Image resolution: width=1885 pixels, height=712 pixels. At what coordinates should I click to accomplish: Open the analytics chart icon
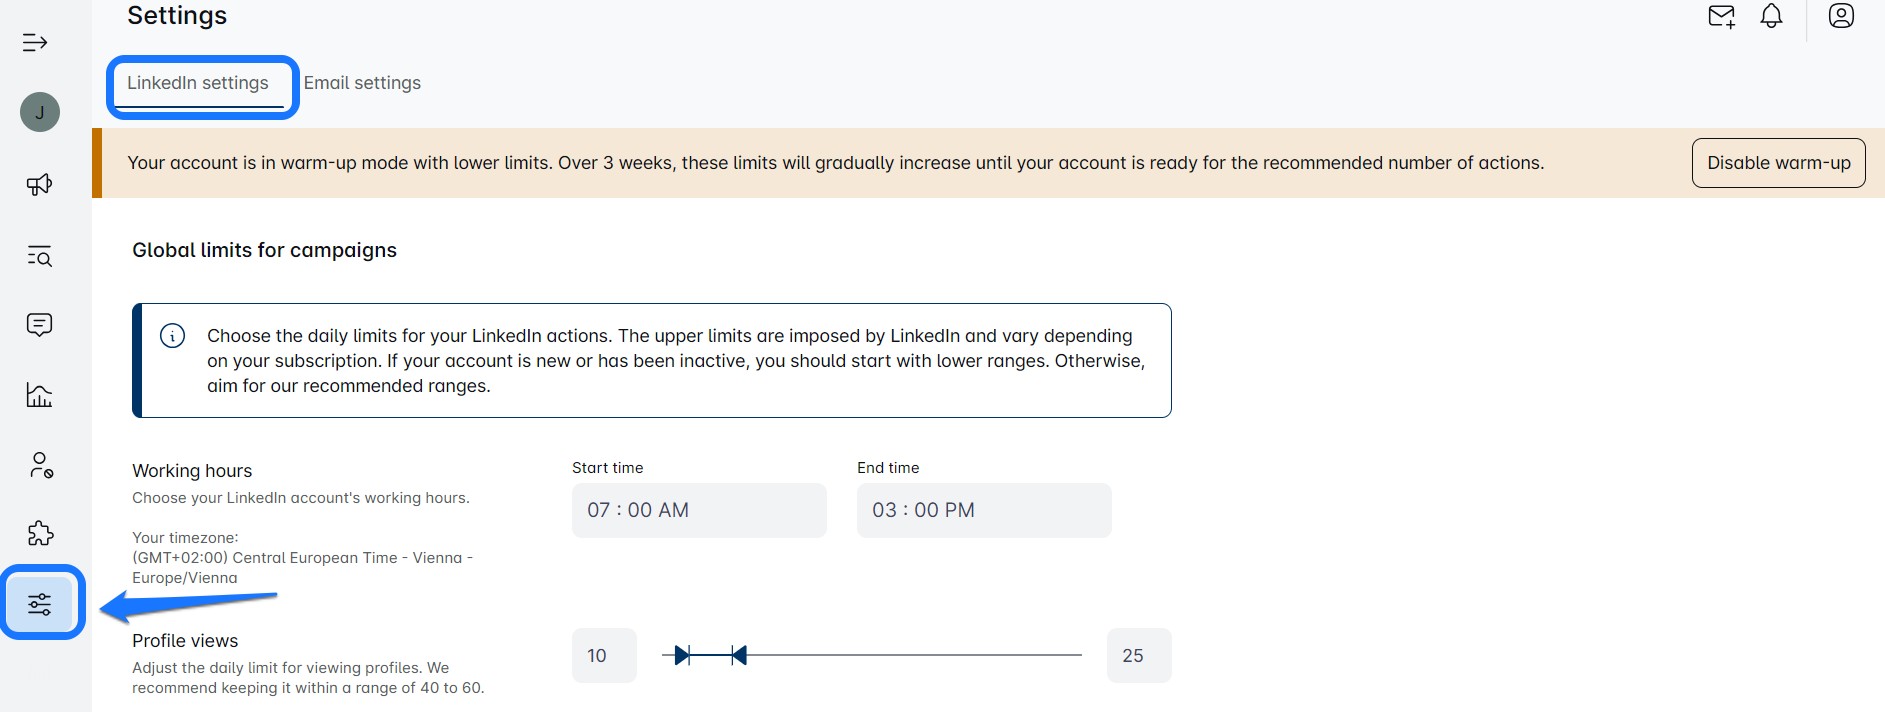39,395
